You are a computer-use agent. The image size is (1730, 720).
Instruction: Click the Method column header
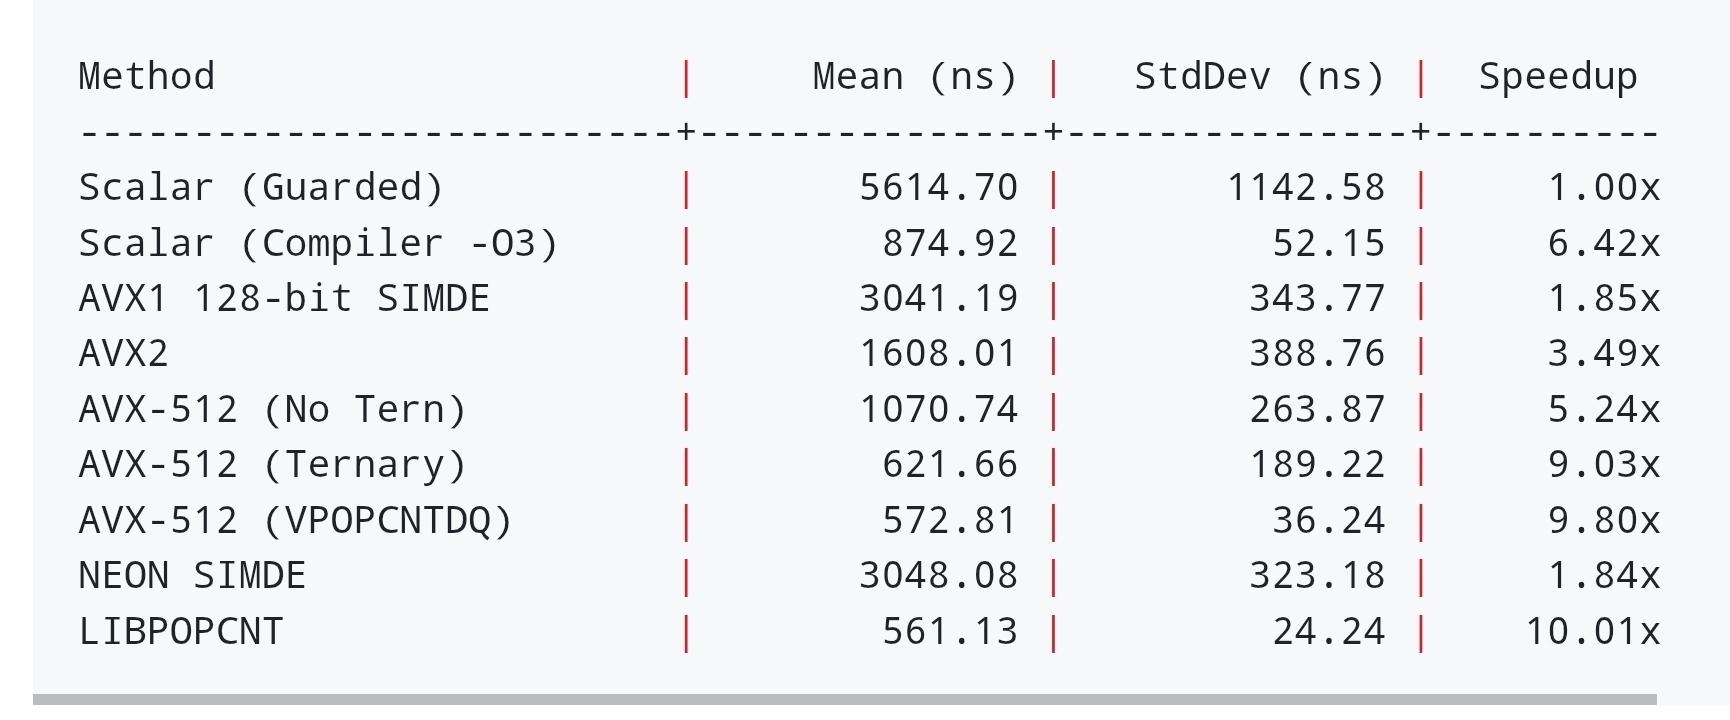pyautogui.click(x=146, y=77)
